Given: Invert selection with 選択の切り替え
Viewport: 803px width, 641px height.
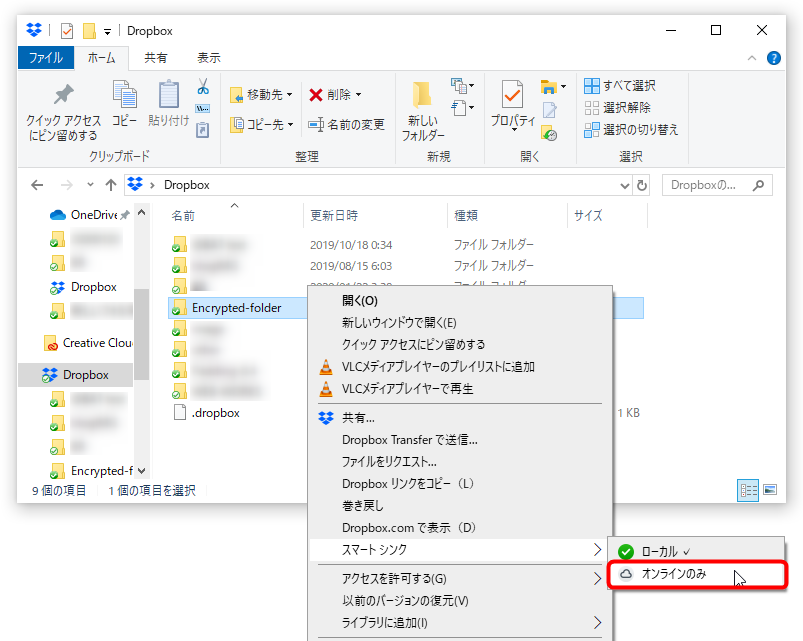Looking at the screenshot, I should (x=631, y=130).
